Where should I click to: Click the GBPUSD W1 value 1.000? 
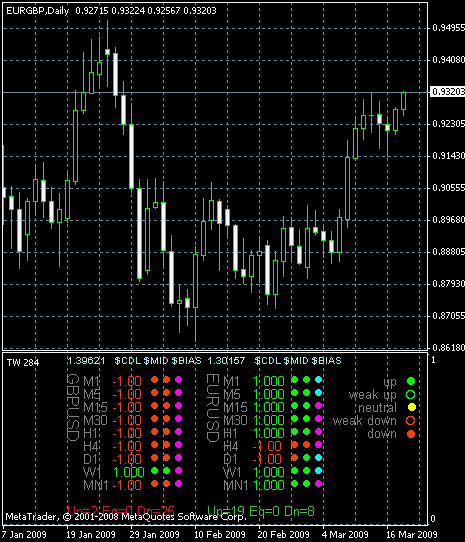point(129,472)
